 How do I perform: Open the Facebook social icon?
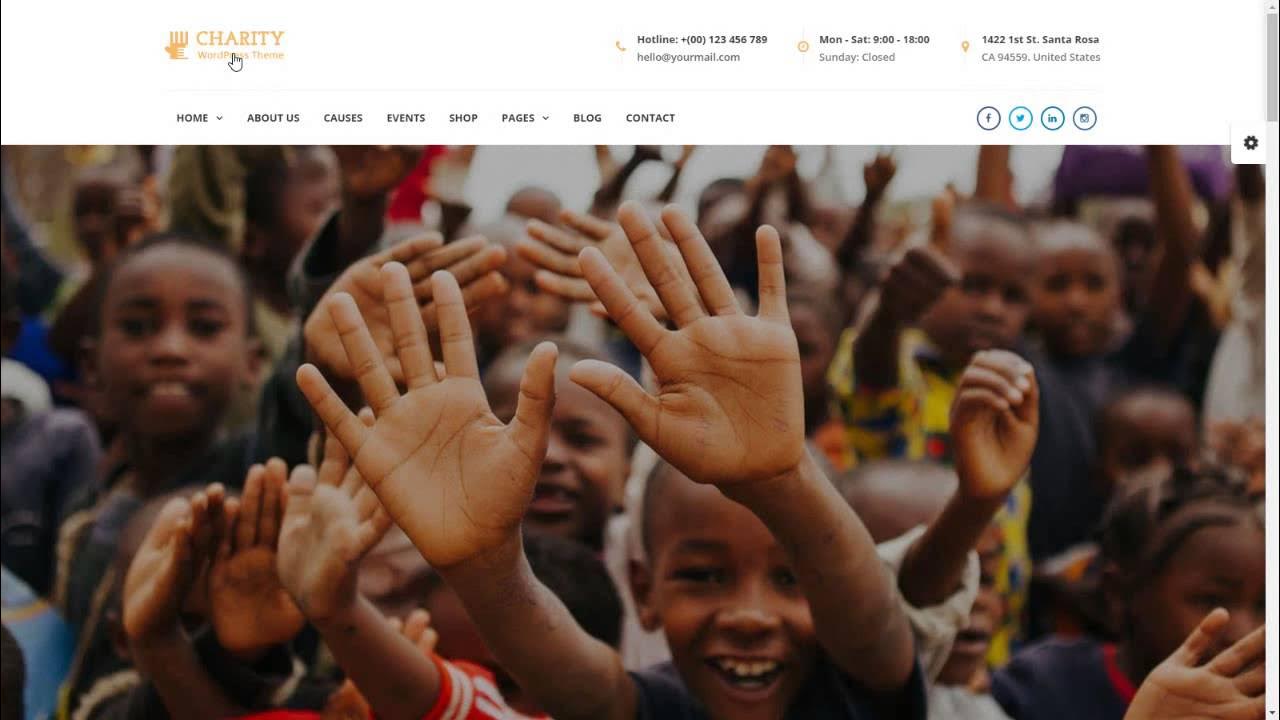[x=988, y=118]
